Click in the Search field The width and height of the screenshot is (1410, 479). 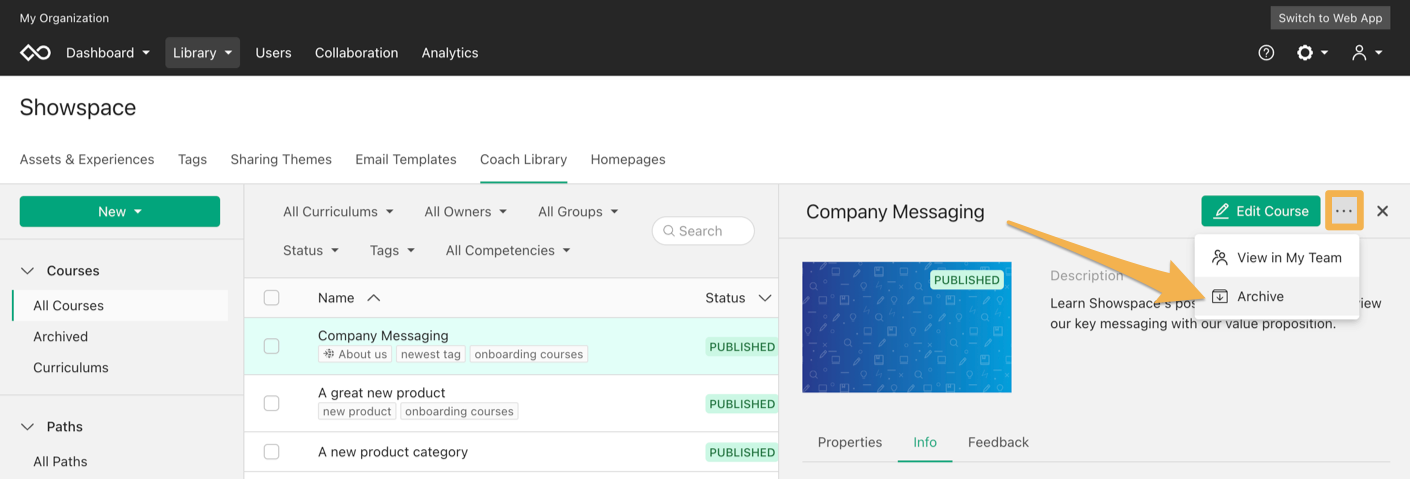(x=703, y=231)
